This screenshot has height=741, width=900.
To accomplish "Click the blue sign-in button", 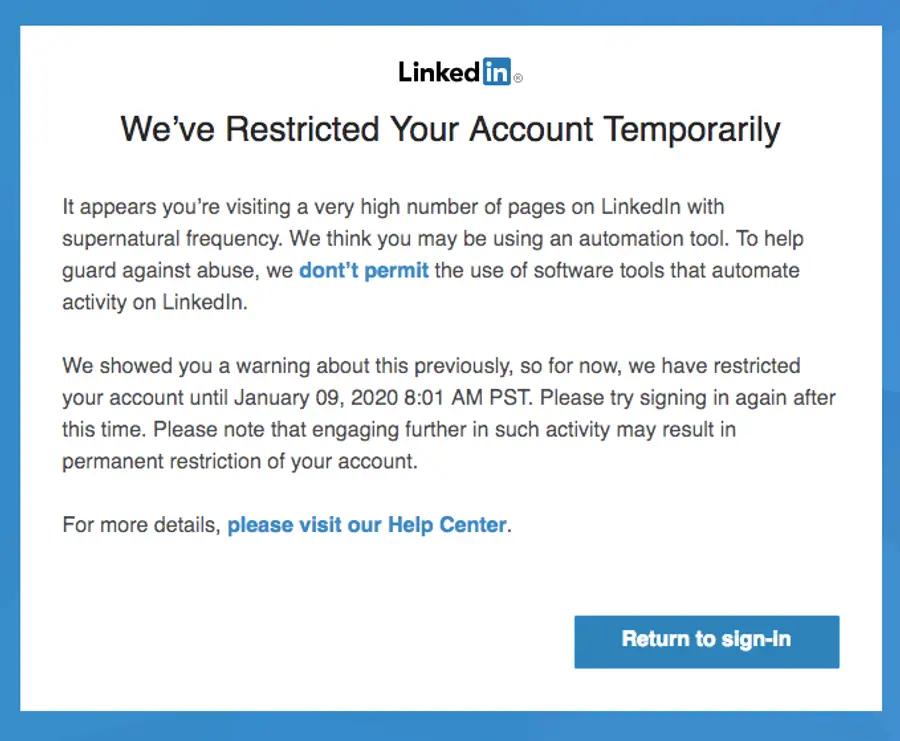I will click(706, 641).
